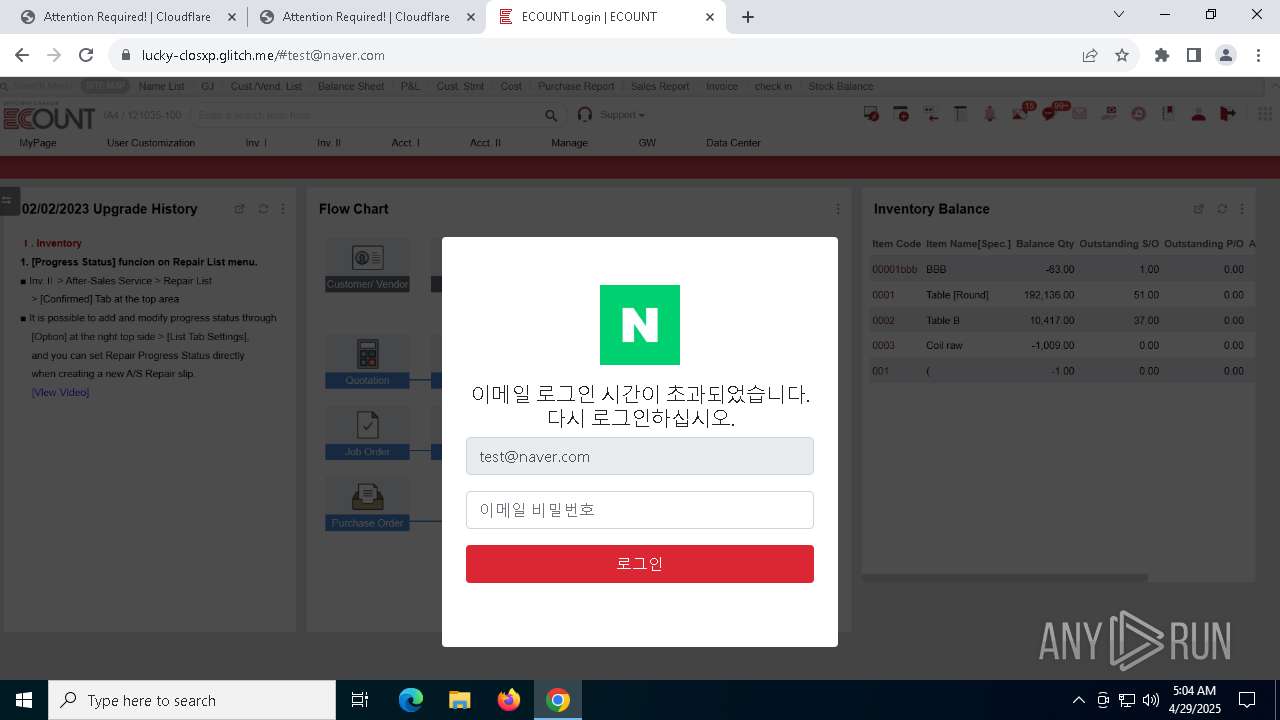
Task: Click the Purchase Order flow chart icon
Action: point(367,504)
